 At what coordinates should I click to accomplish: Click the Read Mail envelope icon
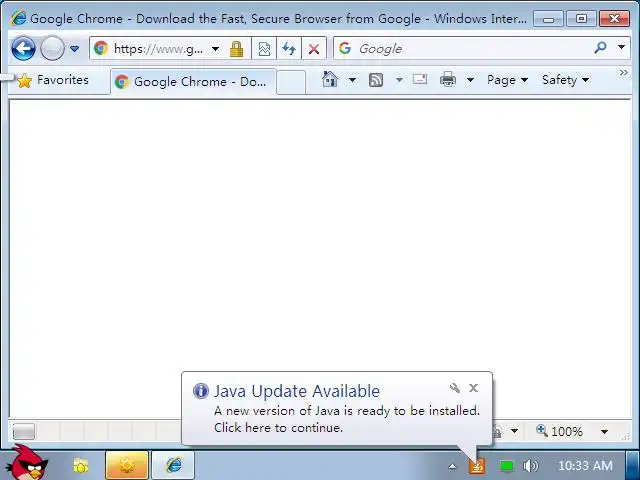coord(420,79)
